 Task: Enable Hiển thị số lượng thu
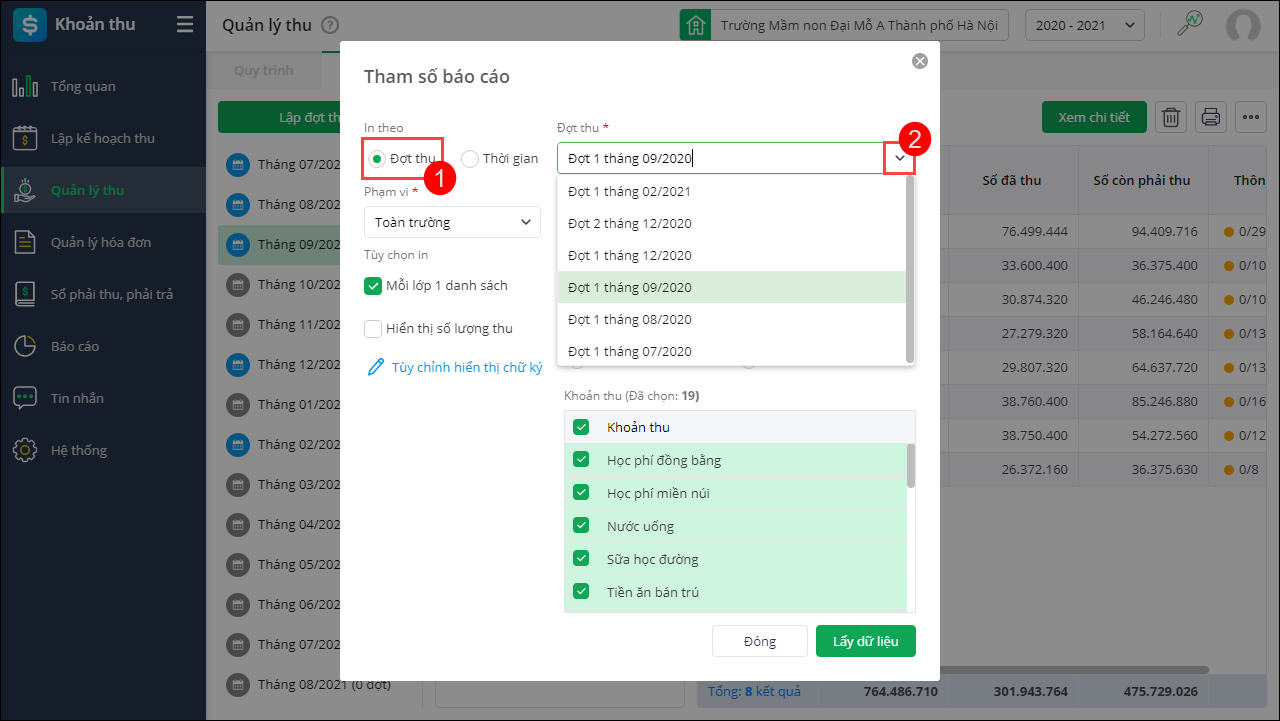[373, 328]
